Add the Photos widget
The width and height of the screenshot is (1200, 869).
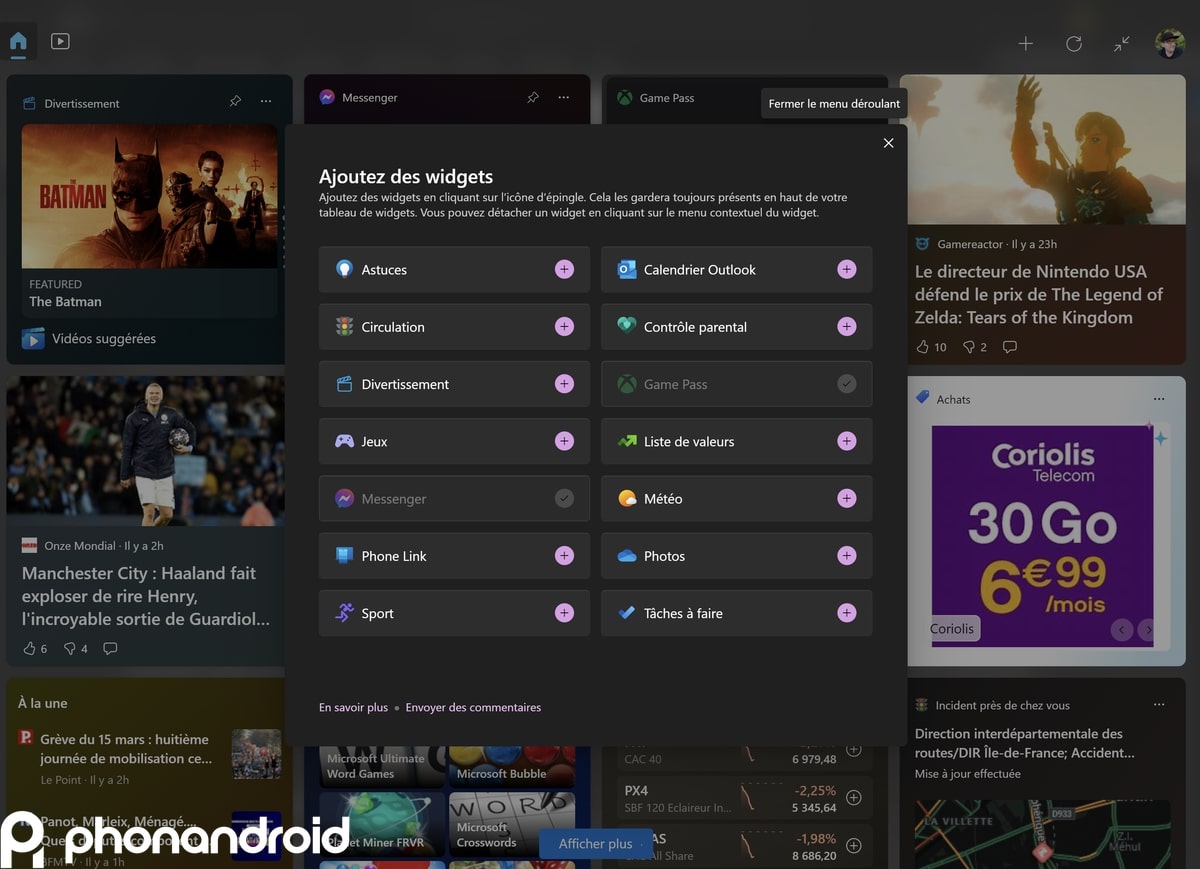click(847, 556)
